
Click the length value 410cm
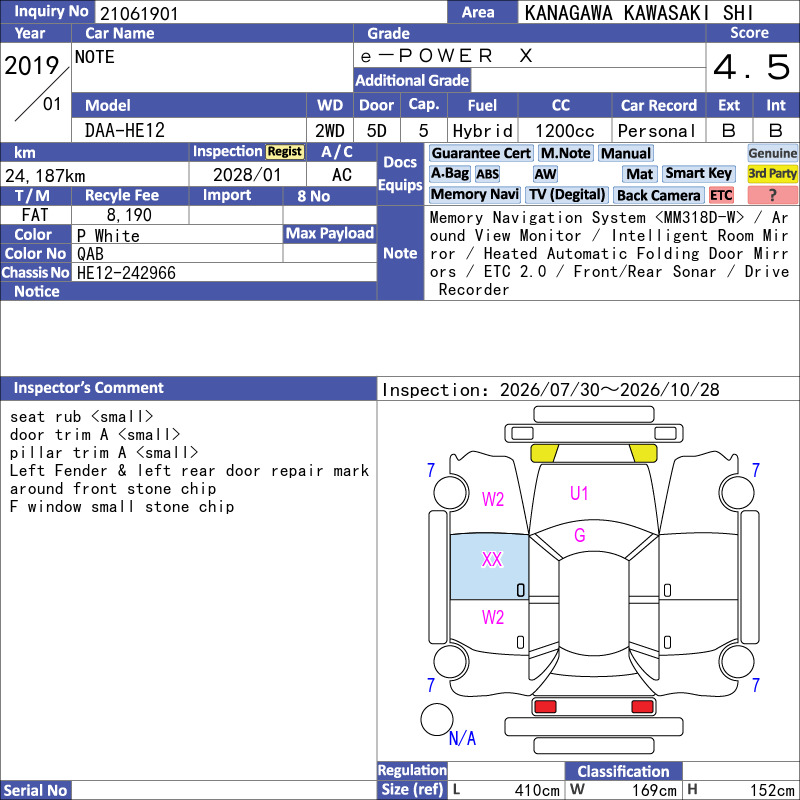point(537,790)
